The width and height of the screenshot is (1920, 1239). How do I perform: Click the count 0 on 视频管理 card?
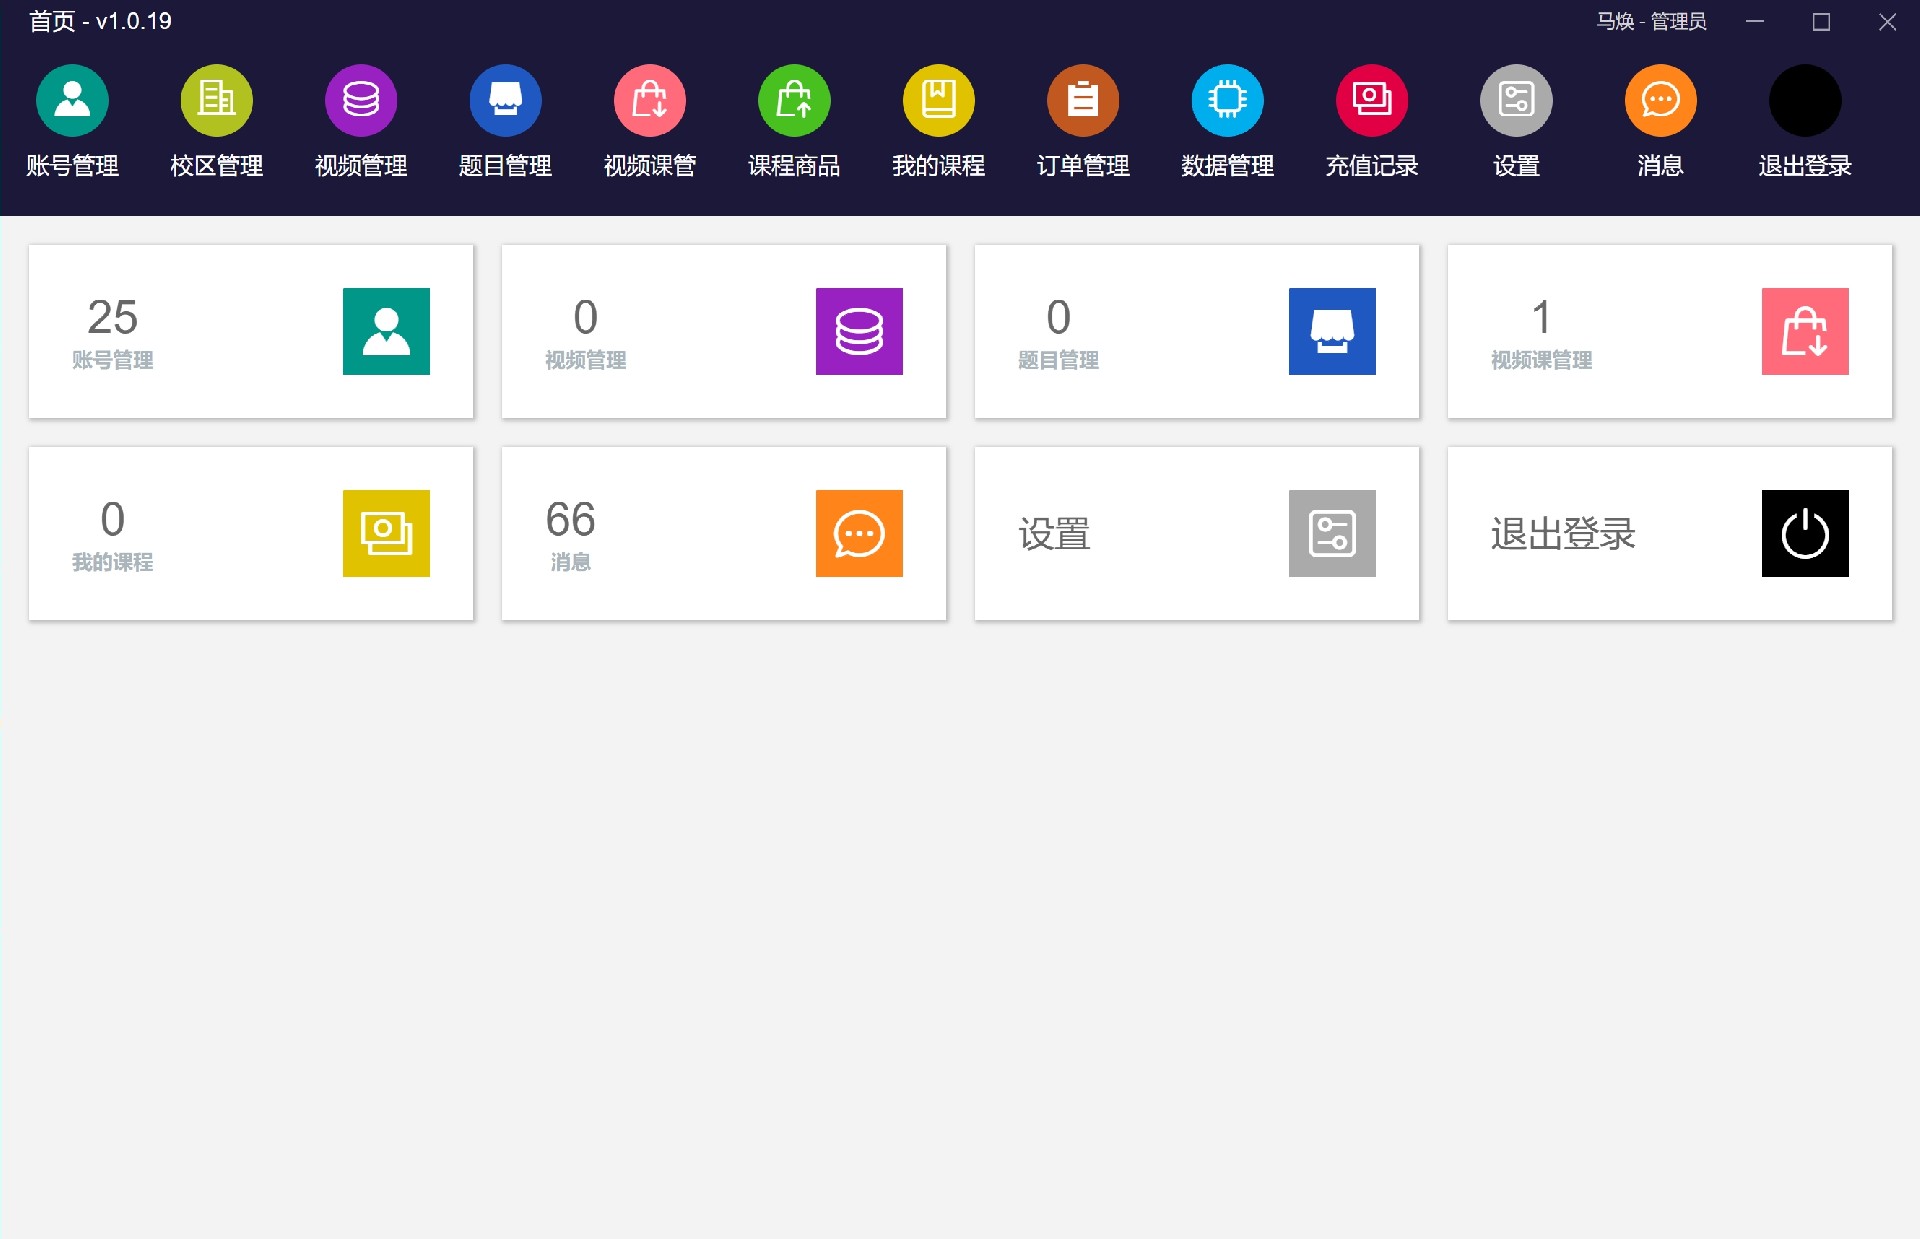585,317
